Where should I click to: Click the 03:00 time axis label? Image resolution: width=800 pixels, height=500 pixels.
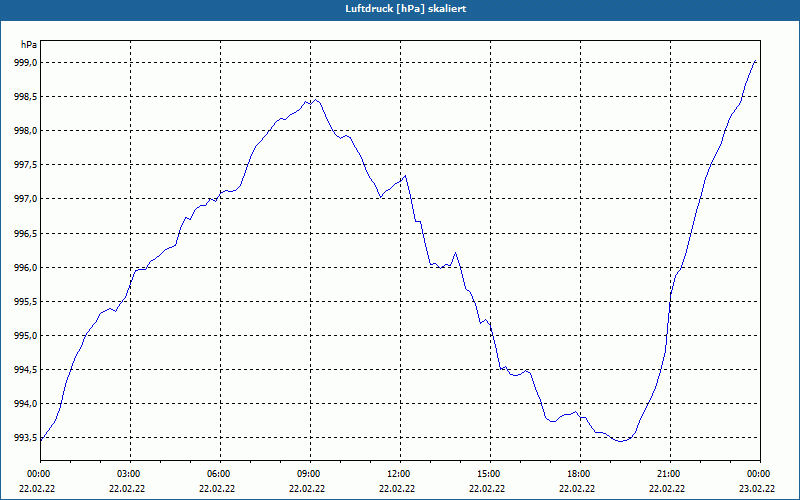[128, 473]
